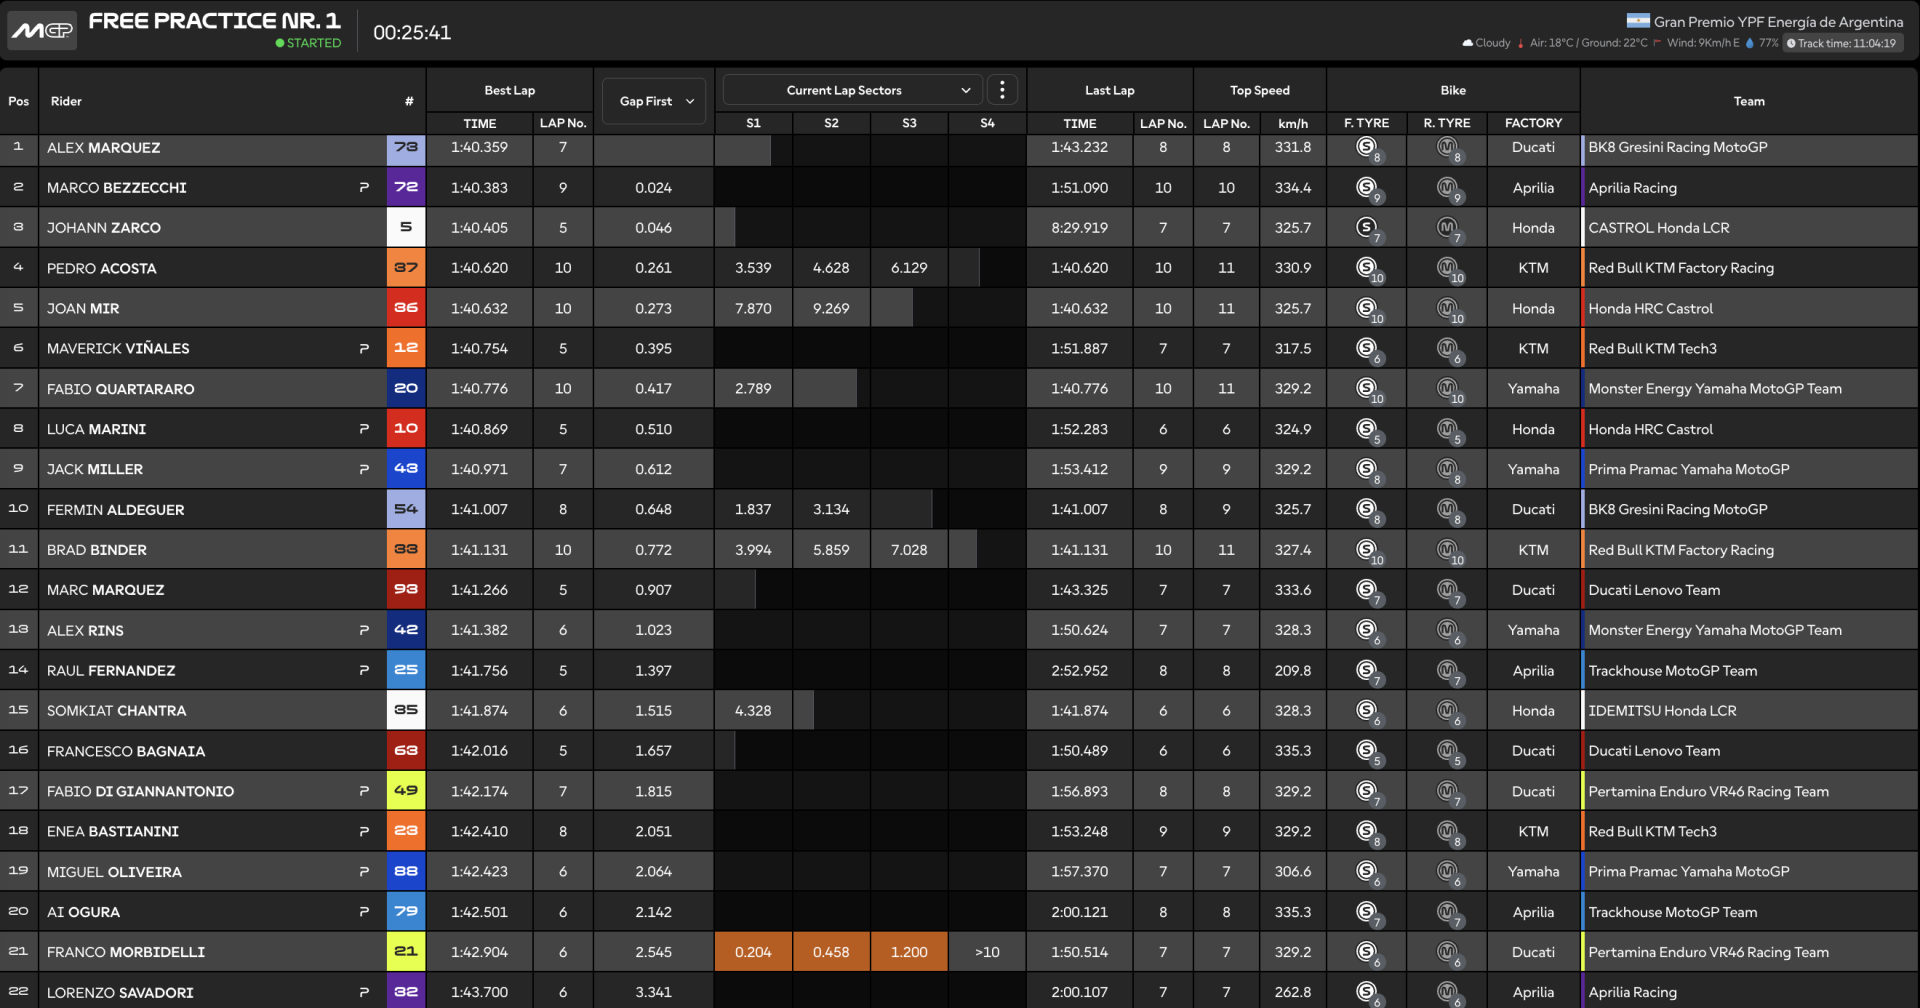Click Alex Marquez front tyre icon
This screenshot has width=1920, height=1008.
1367,148
